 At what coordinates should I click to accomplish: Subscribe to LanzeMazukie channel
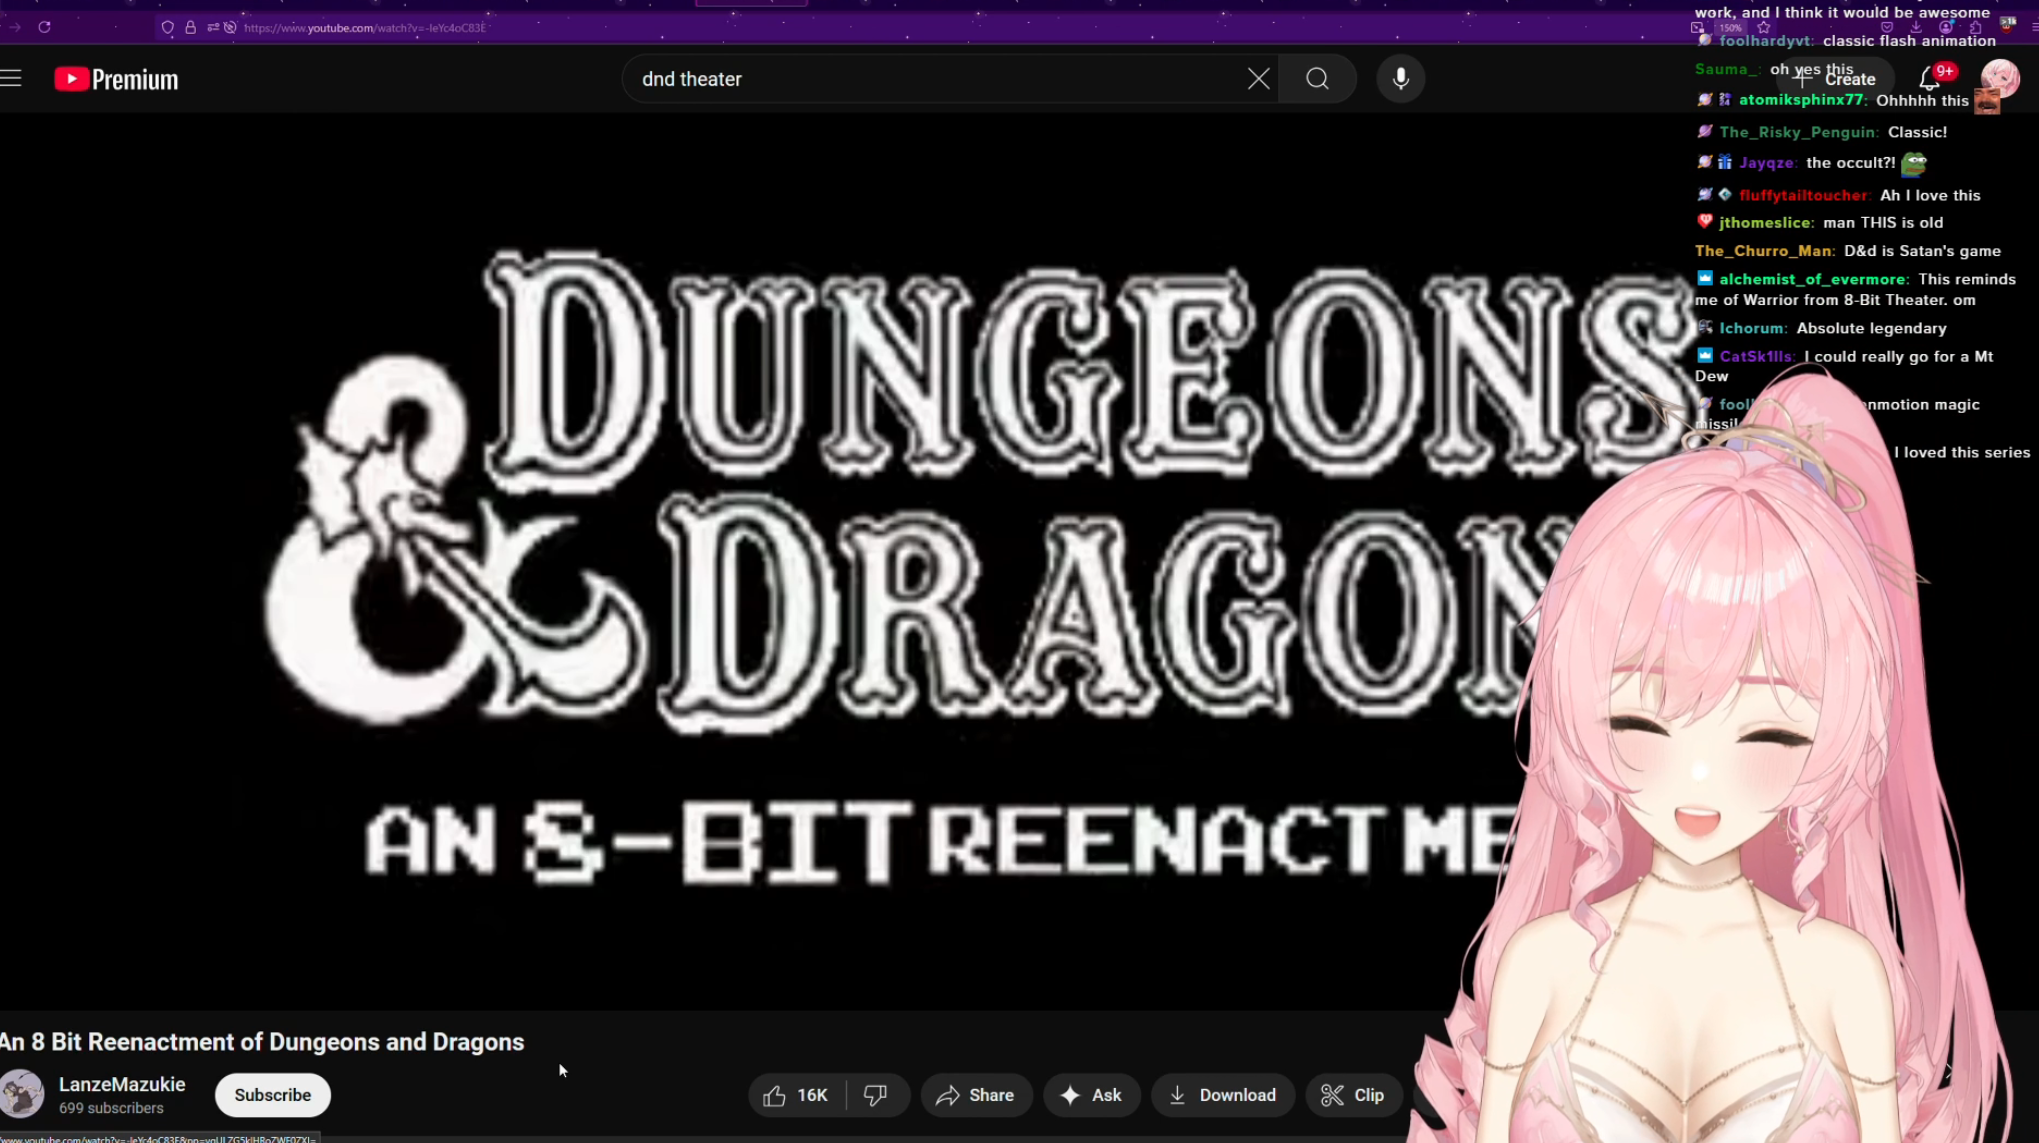[x=272, y=1095]
